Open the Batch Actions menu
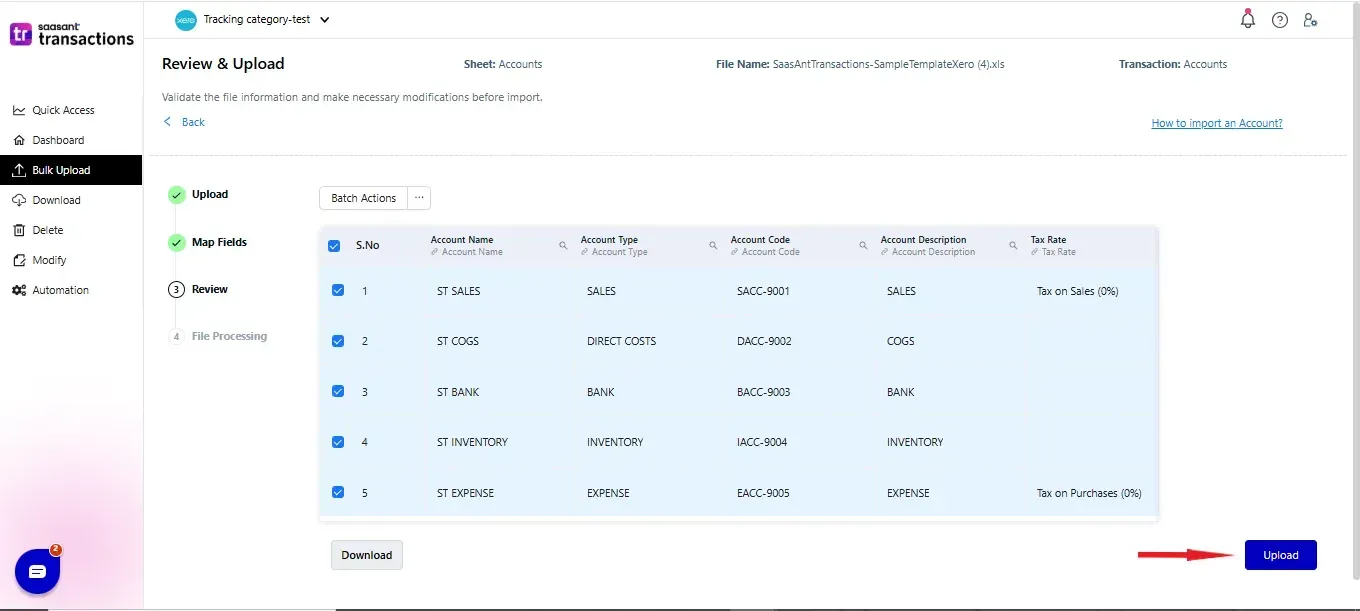The height and width of the screenshot is (611, 1360). (364, 198)
